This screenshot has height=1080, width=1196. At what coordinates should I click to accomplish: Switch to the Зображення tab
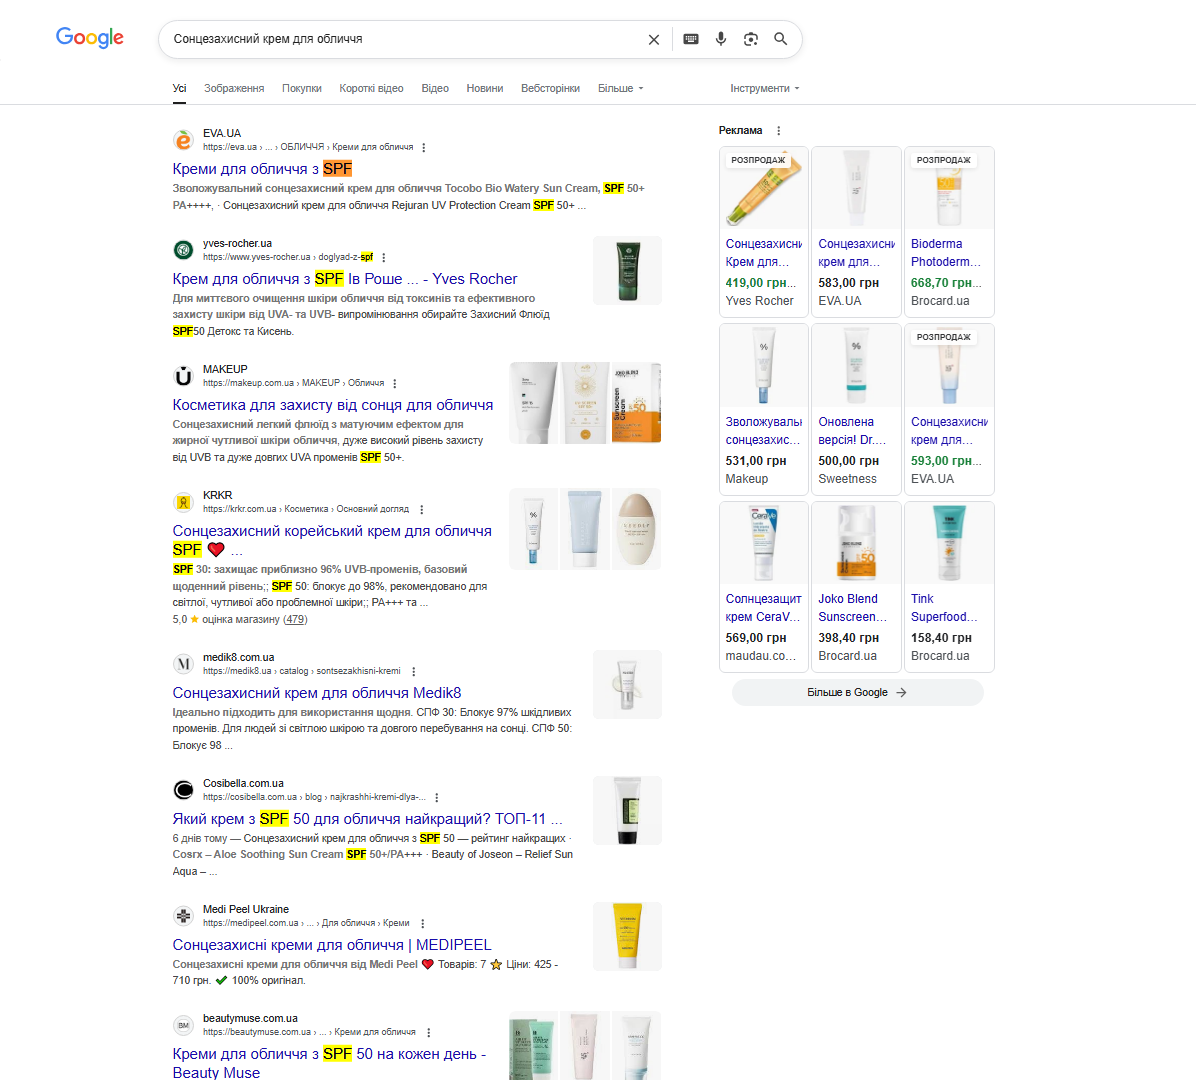234,88
